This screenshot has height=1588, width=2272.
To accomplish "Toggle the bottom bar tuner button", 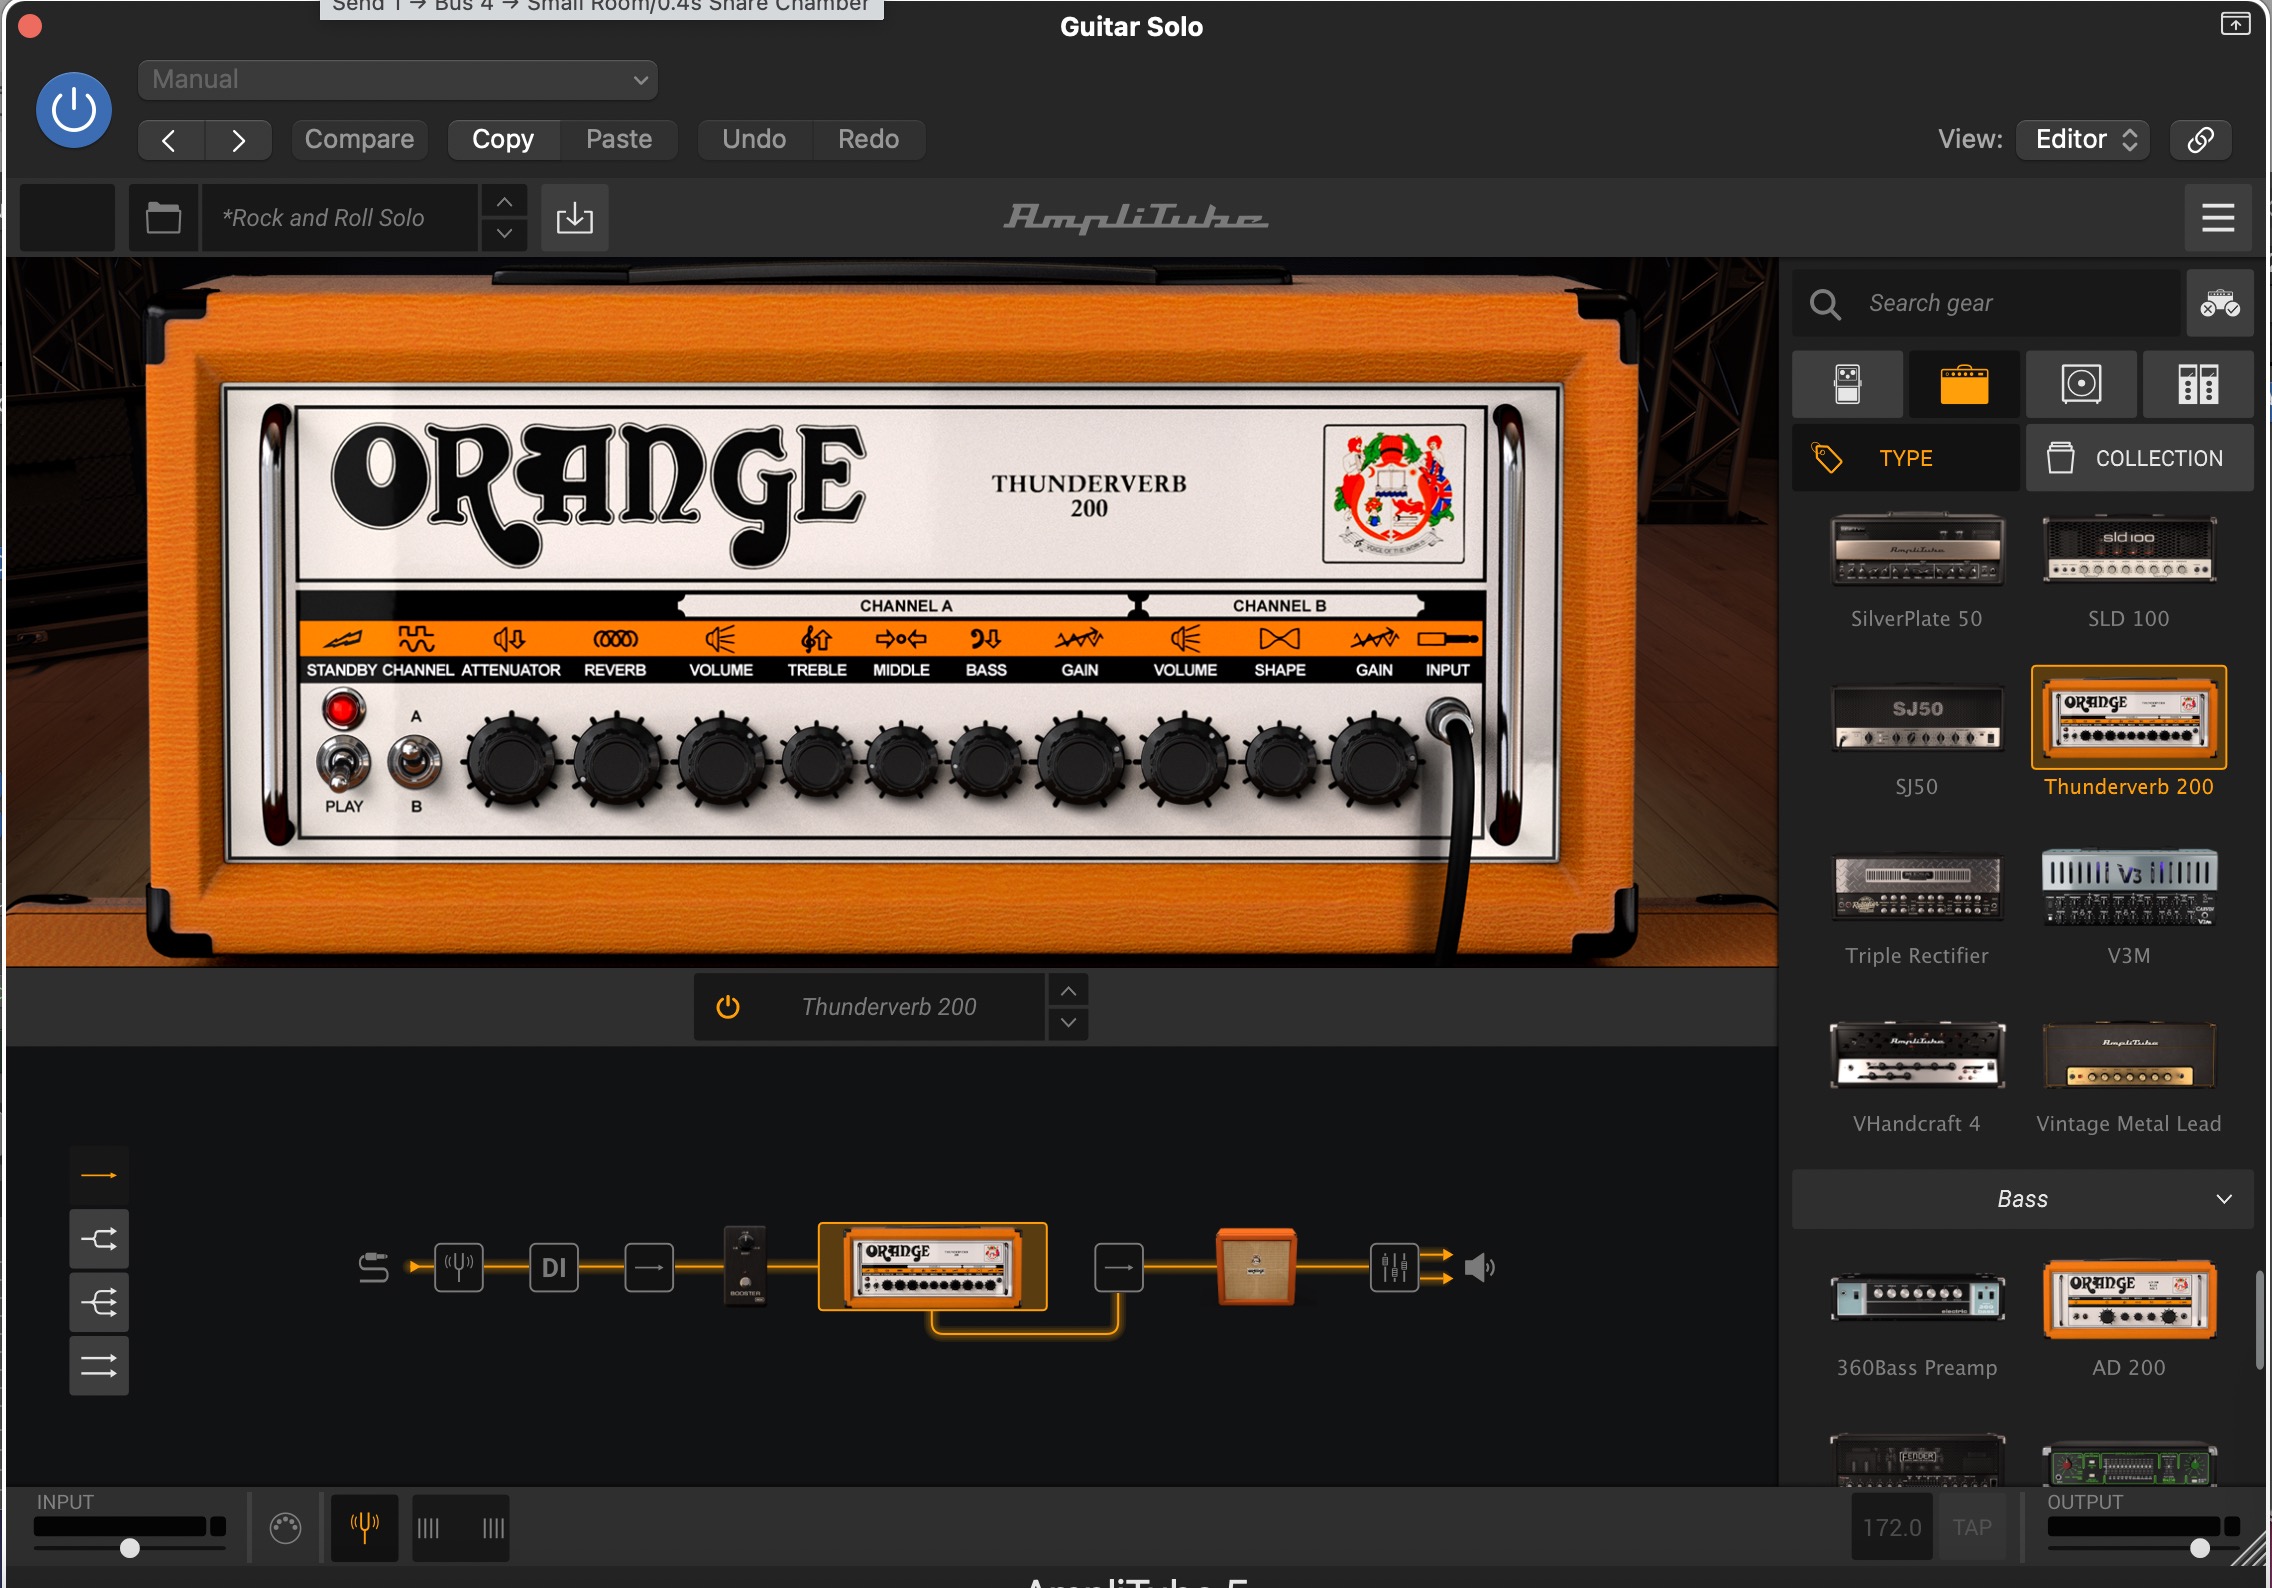I will (364, 1527).
